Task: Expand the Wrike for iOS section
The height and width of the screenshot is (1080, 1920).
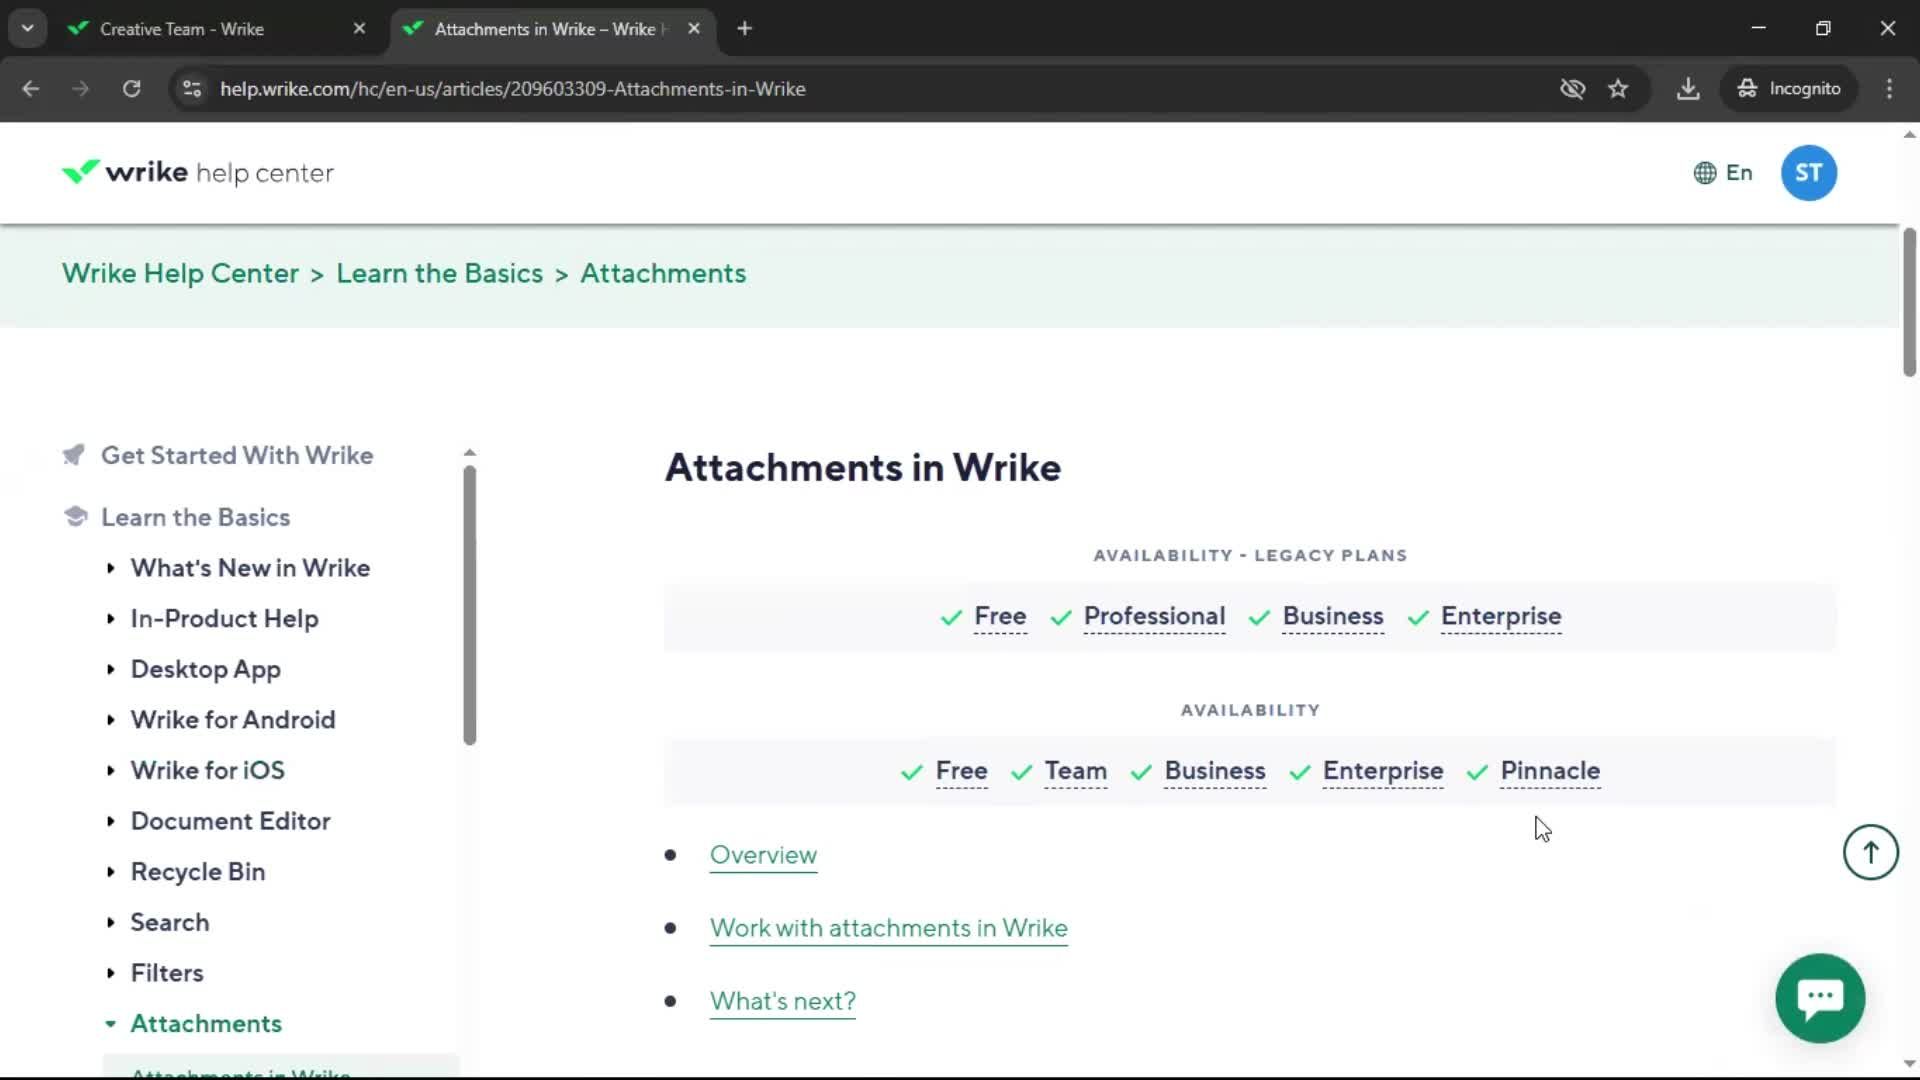Action: click(x=111, y=771)
